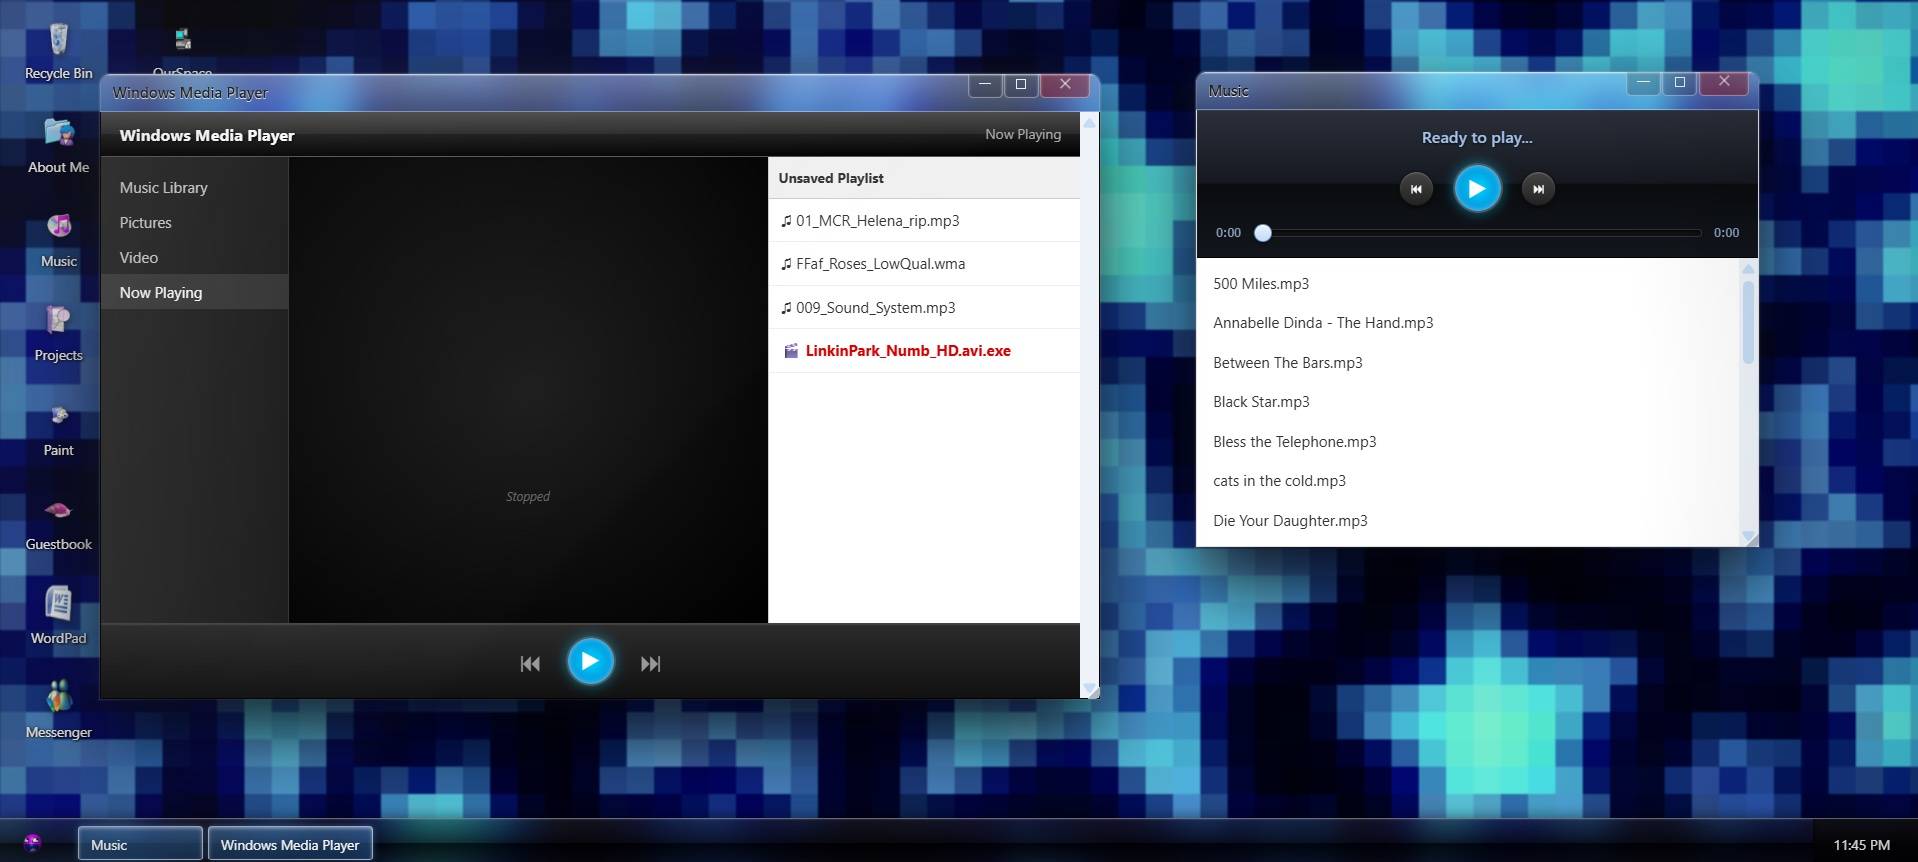
Task: Click the 11:45 PM taskbar clock
Action: [1861, 845]
